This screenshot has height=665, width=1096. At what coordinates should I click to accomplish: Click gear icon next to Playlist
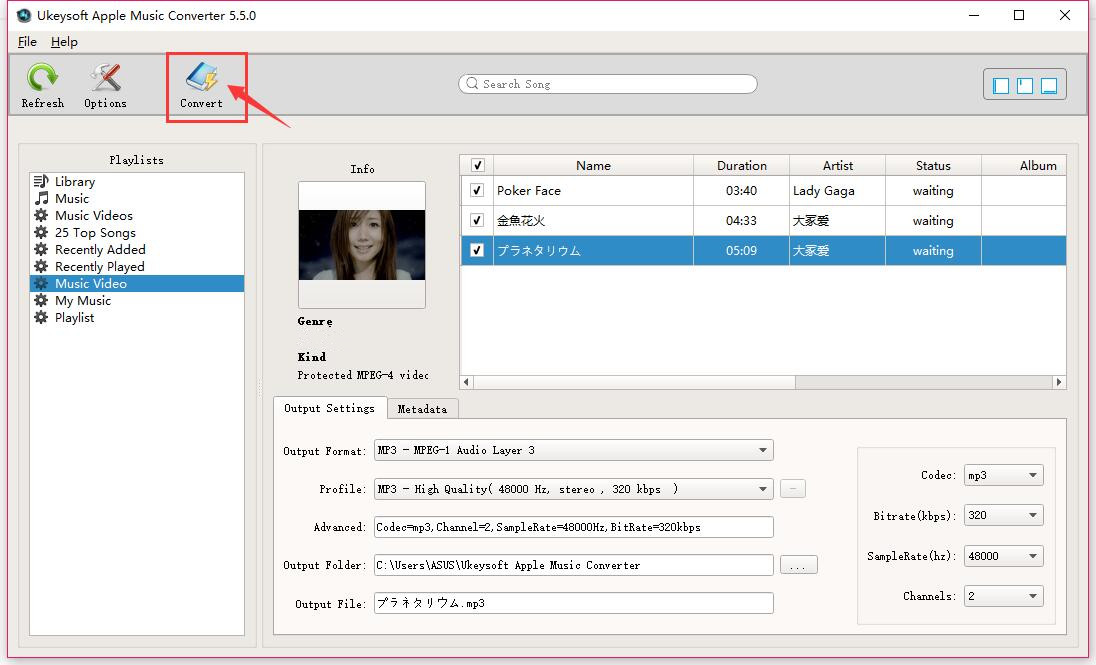coord(41,317)
